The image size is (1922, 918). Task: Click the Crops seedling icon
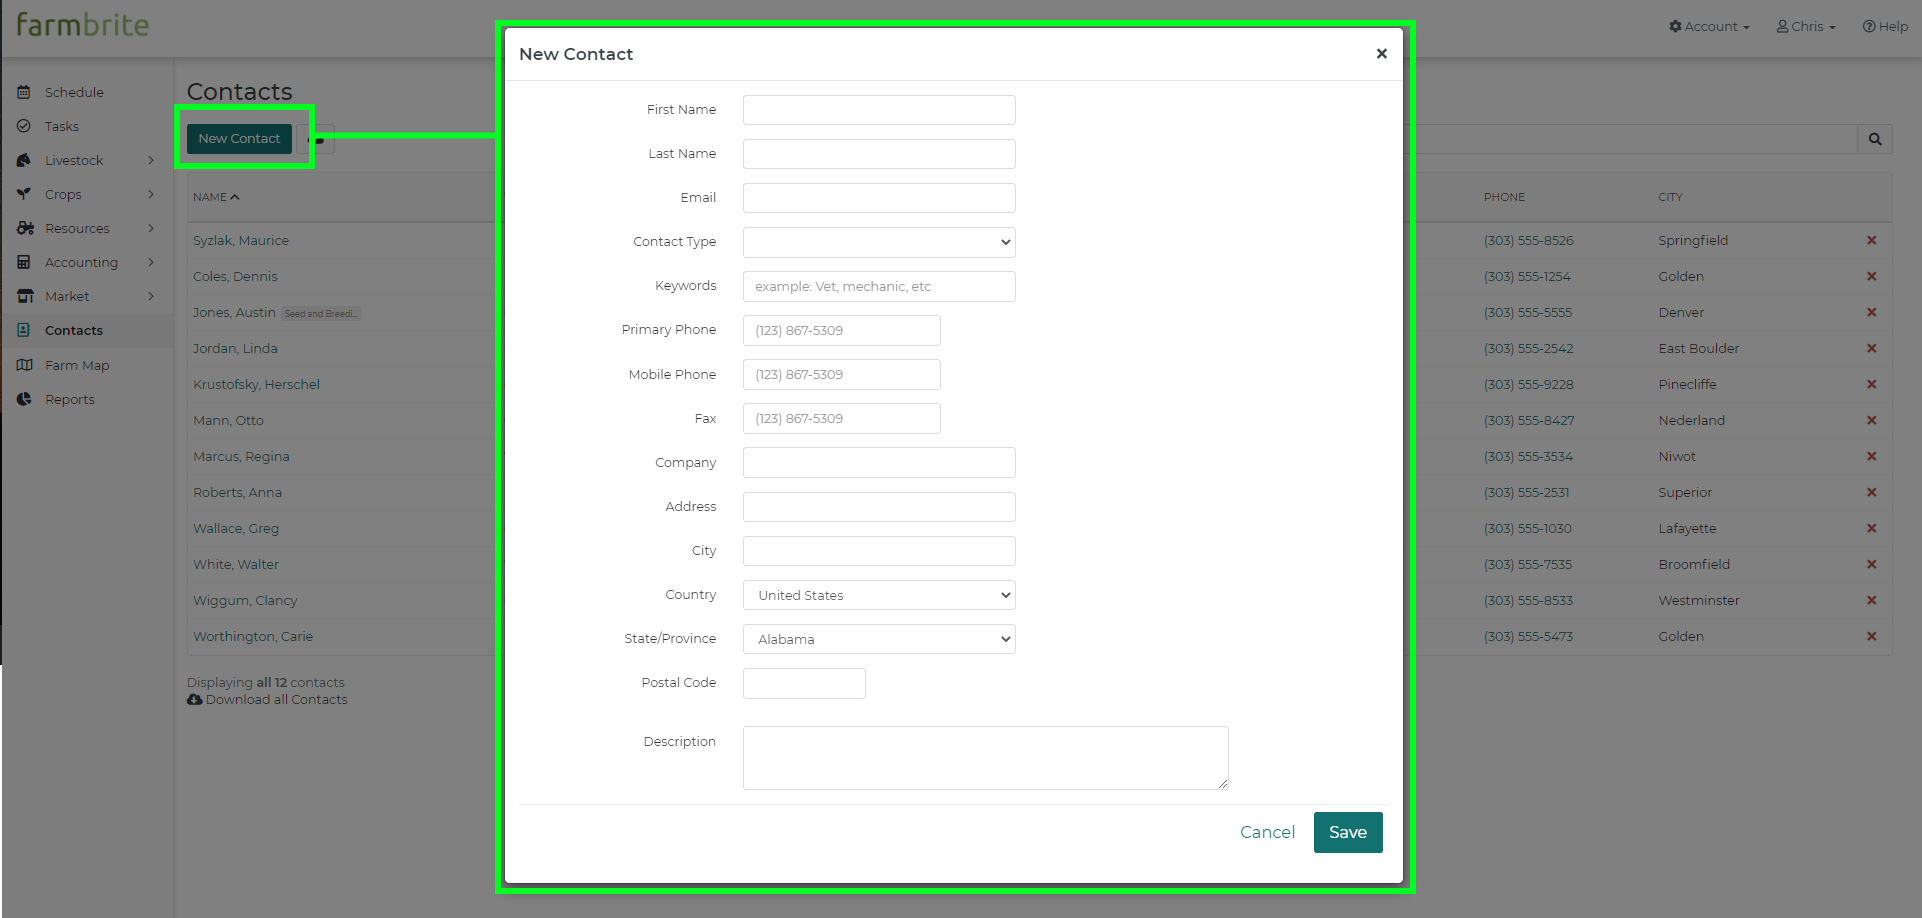point(24,194)
